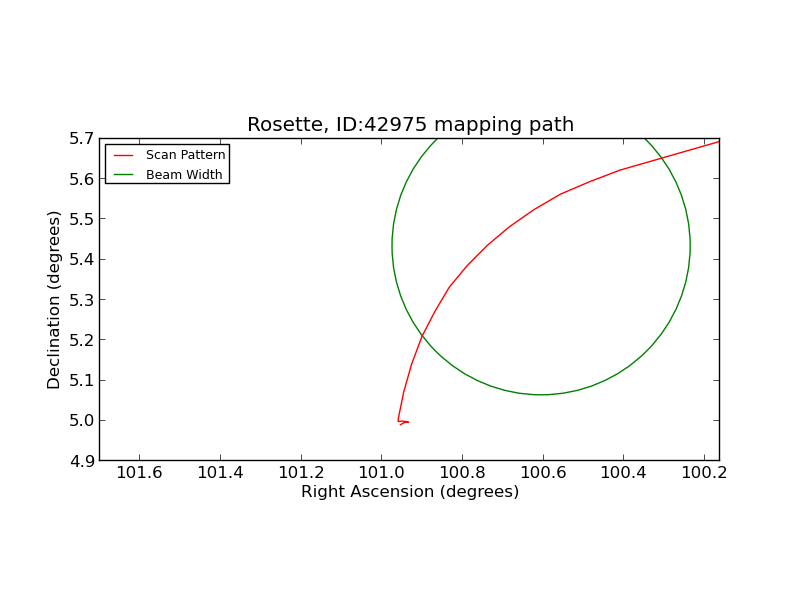Click the red Scan Pattern legend line sample
Viewport: 800px width, 600px height.
123,155
